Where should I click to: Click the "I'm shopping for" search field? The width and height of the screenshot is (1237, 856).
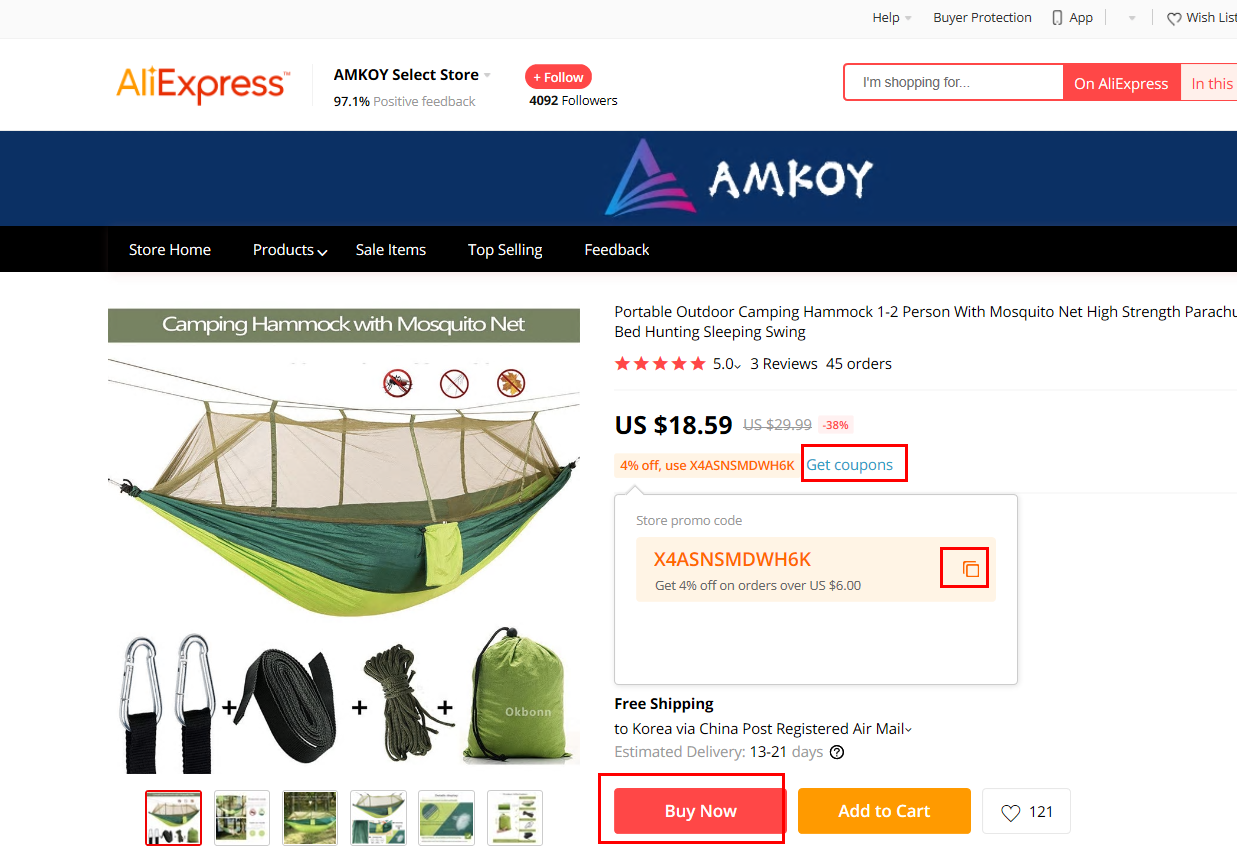pyautogui.click(x=953, y=82)
